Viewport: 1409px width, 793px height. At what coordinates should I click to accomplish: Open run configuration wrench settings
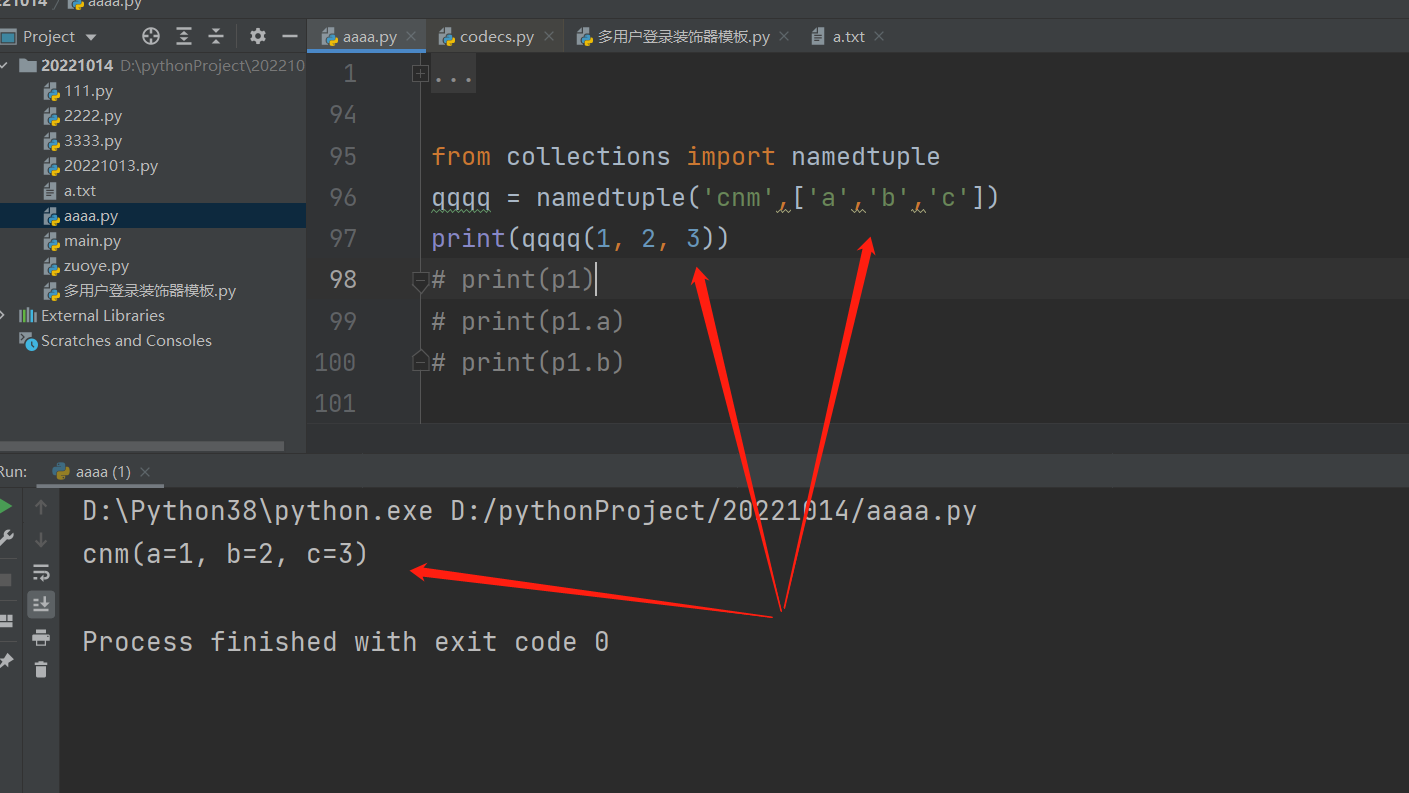coord(5,539)
